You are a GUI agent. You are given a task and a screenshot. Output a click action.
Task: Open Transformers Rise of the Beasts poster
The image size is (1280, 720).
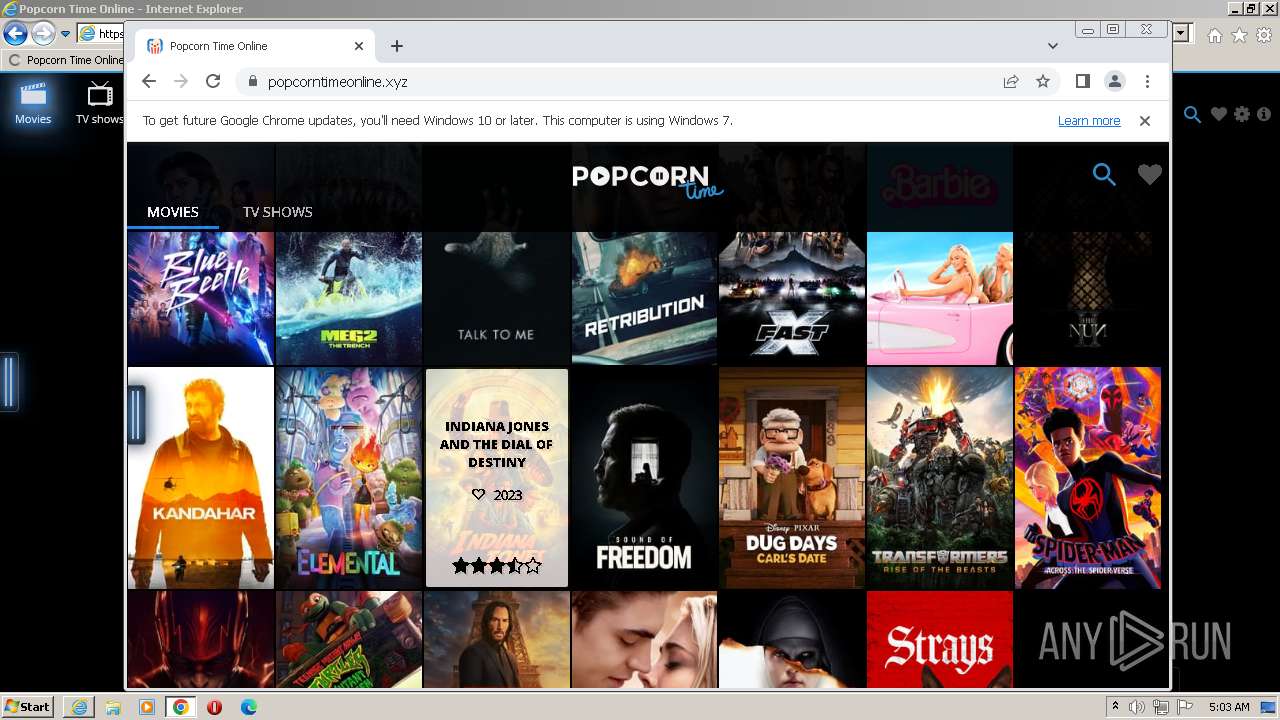(940, 478)
